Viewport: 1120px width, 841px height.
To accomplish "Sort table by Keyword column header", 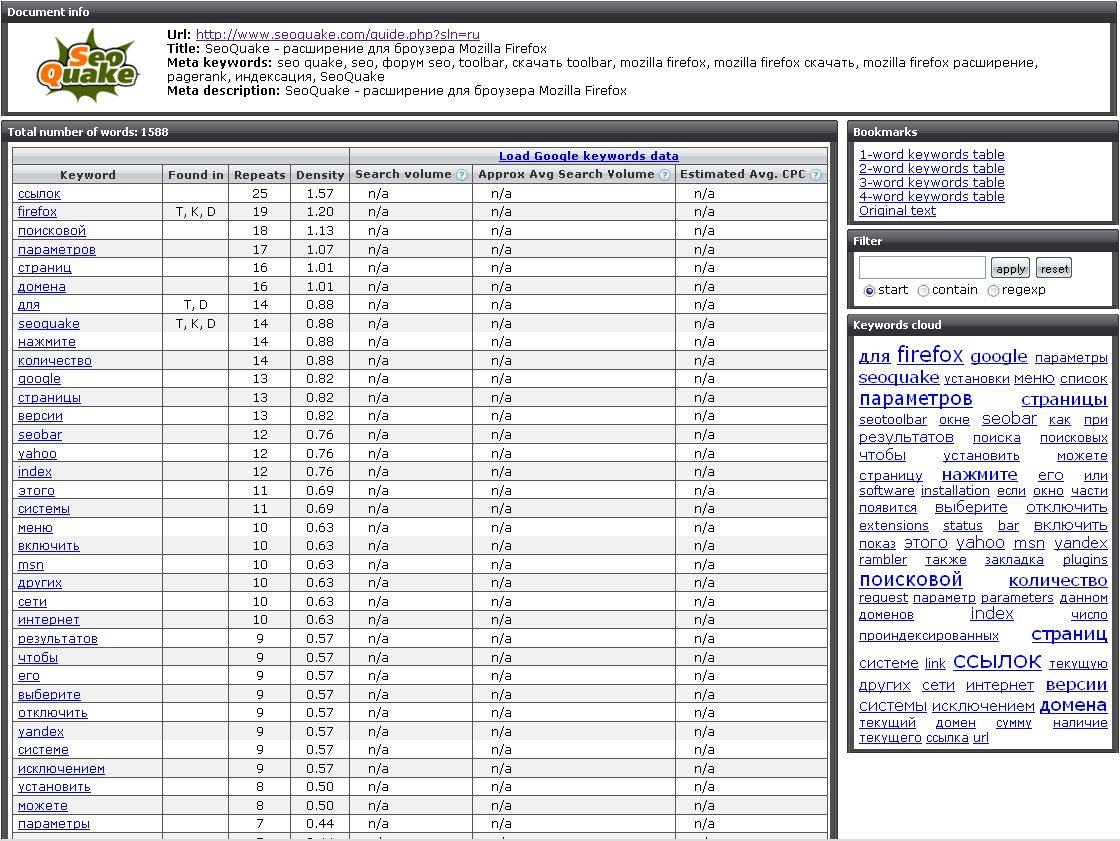I will pos(88,175).
